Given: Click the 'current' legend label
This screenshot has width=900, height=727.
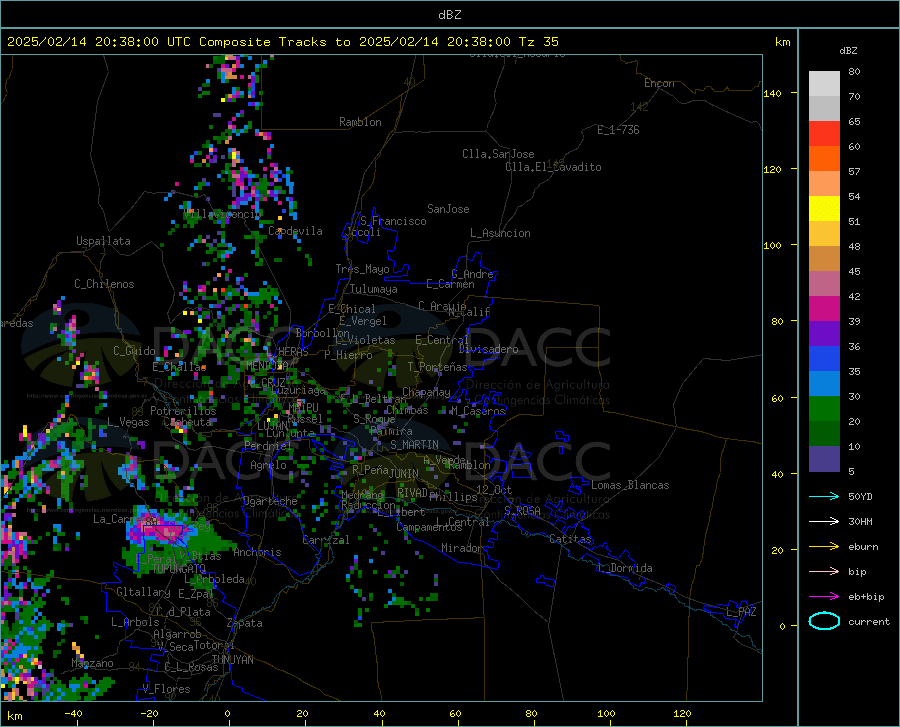Looking at the screenshot, I should (x=868, y=621).
